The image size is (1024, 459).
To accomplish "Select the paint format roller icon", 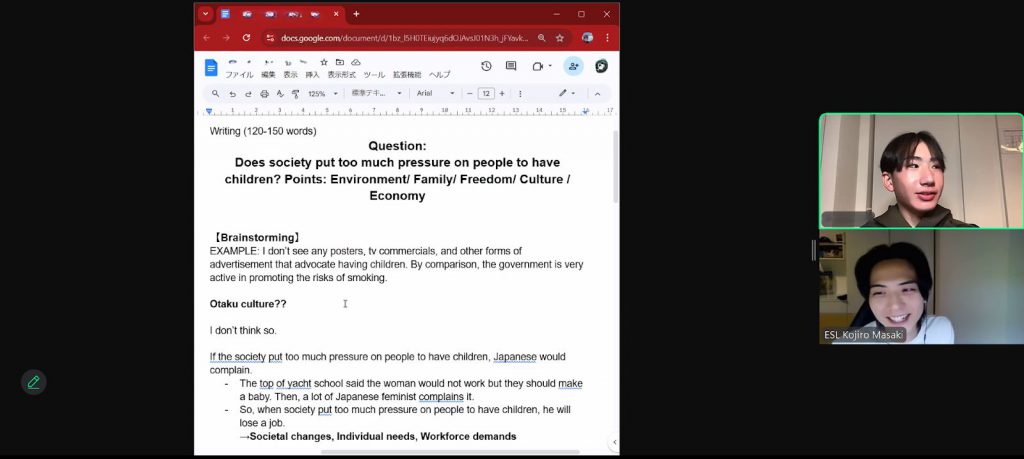I will (295, 94).
